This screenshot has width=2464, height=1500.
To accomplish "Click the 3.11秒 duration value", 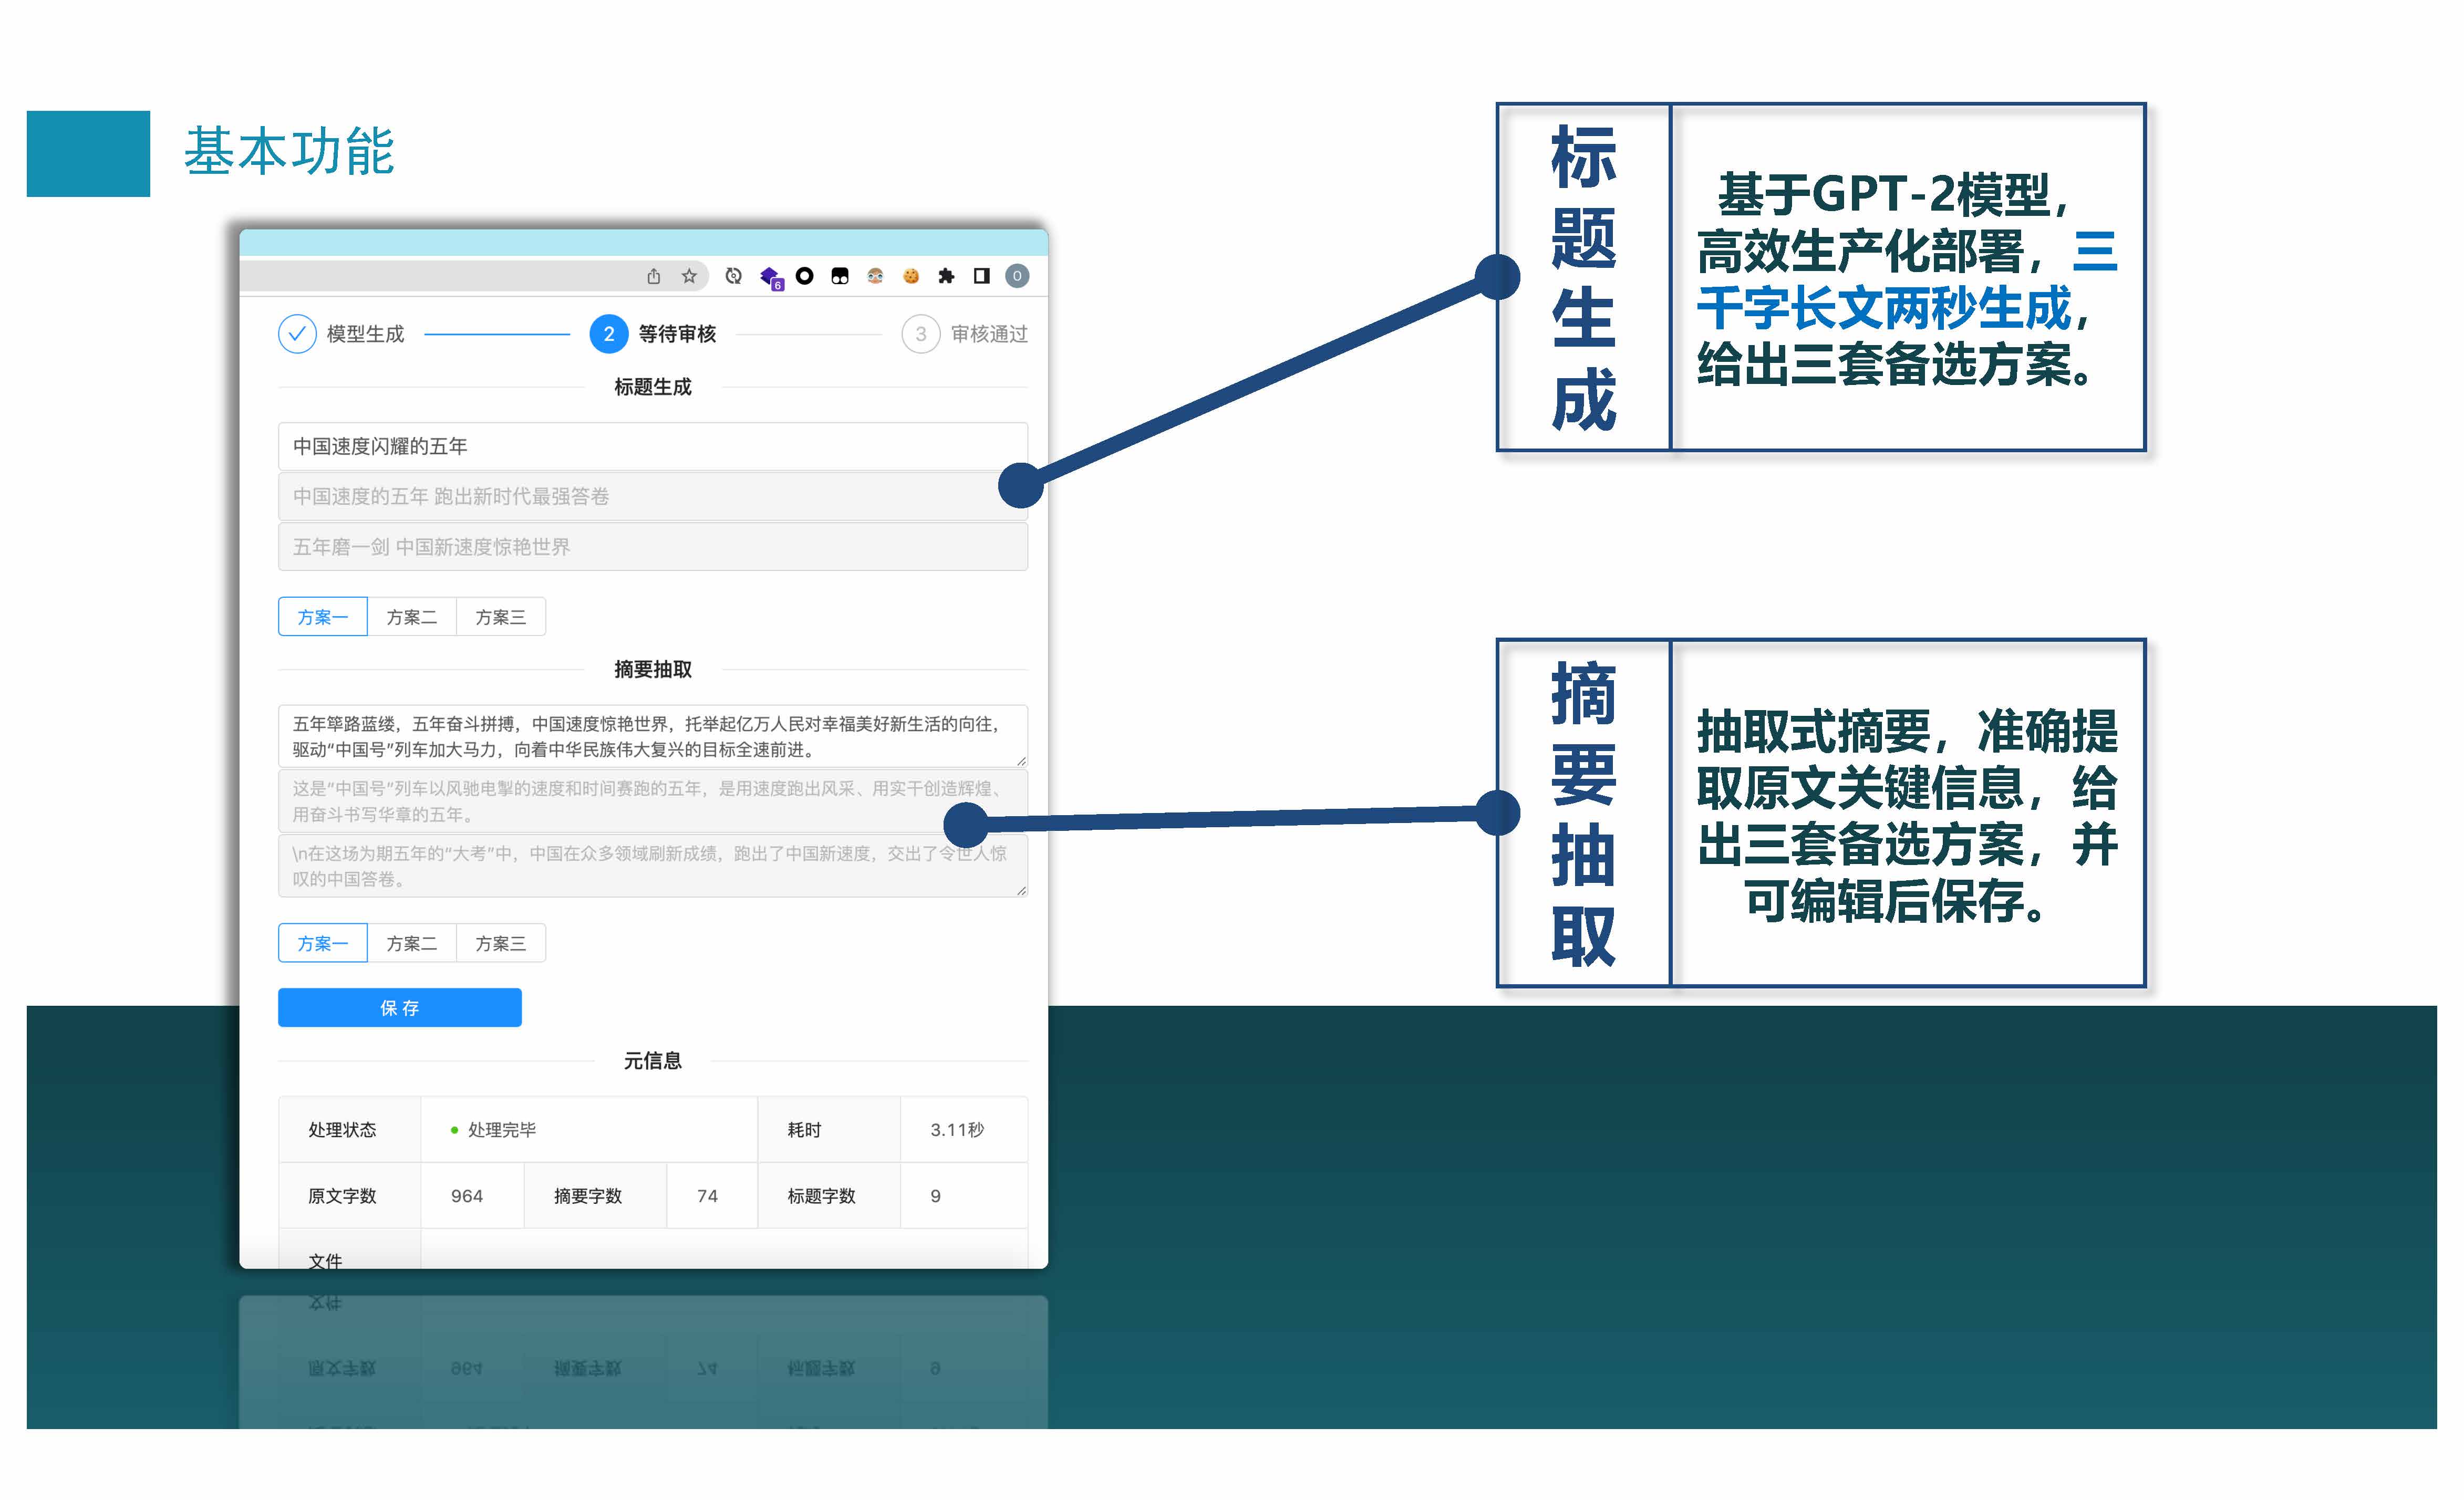I will [x=957, y=1130].
